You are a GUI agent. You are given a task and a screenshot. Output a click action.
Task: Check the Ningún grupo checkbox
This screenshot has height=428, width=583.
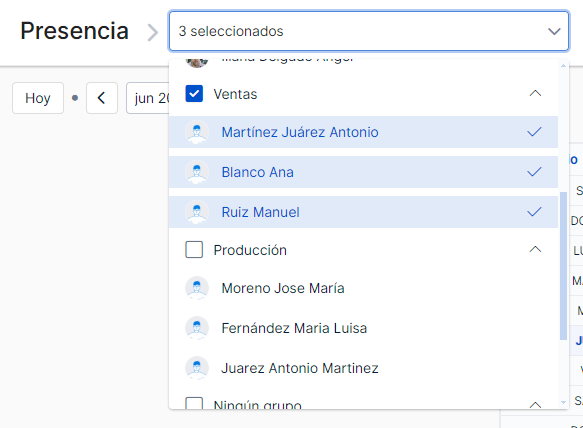(194, 403)
